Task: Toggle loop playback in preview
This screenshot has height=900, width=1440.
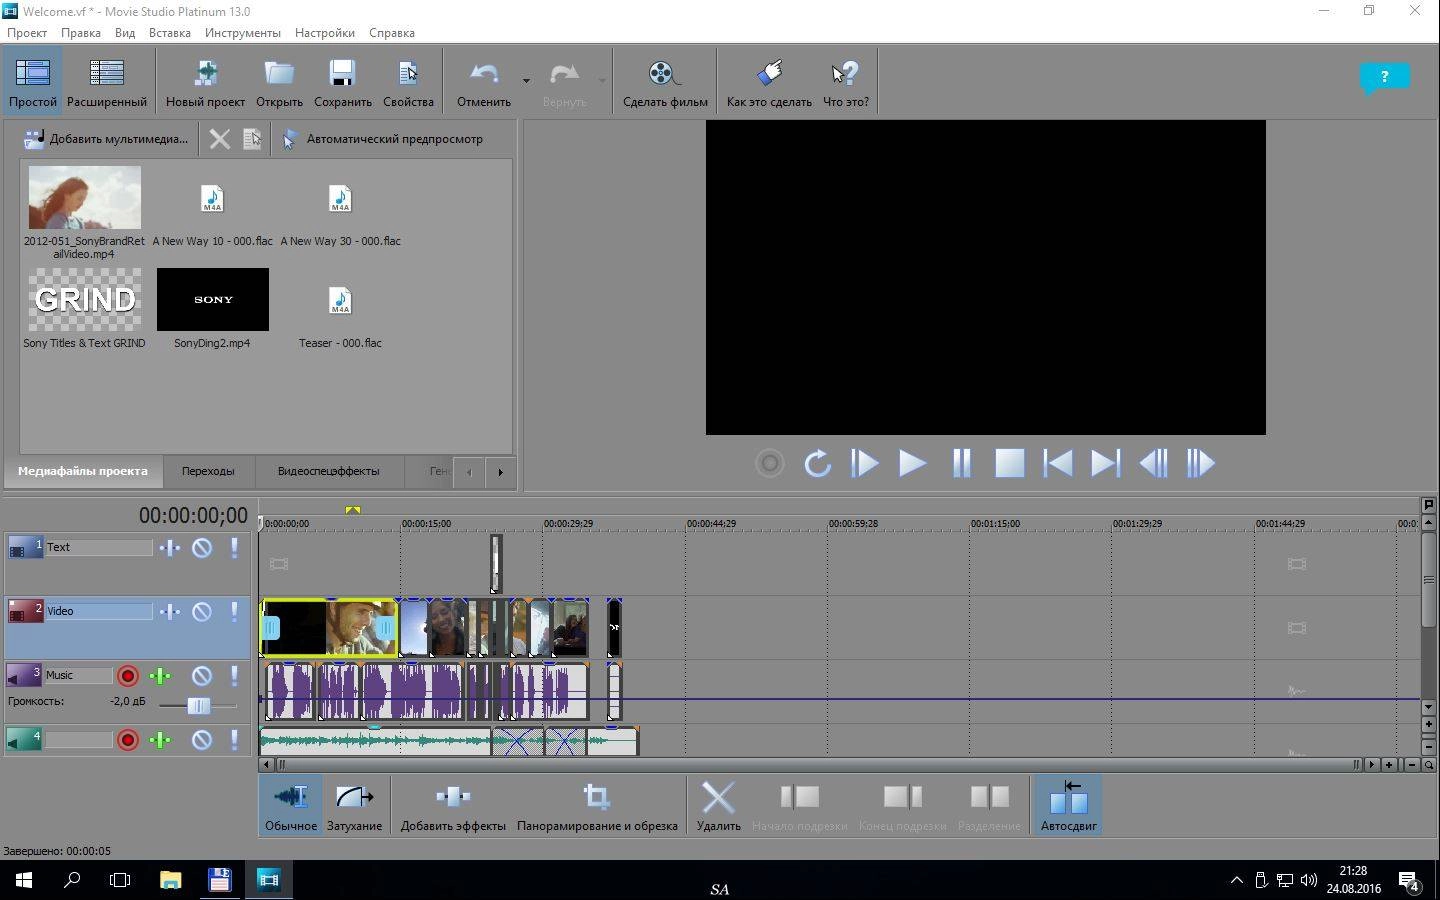Action: click(x=817, y=463)
